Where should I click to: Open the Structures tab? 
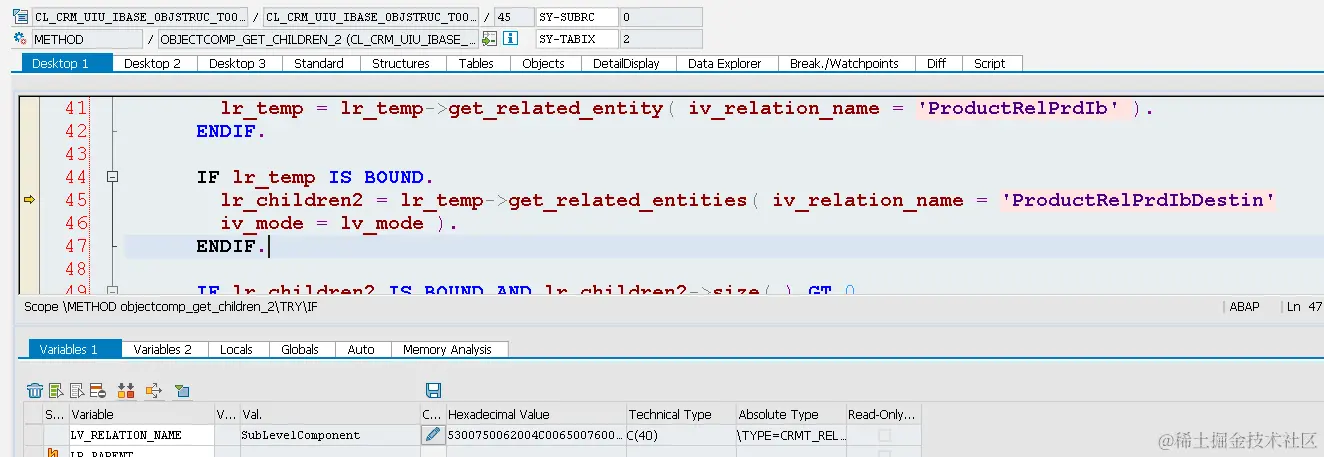click(x=401, y=63)
